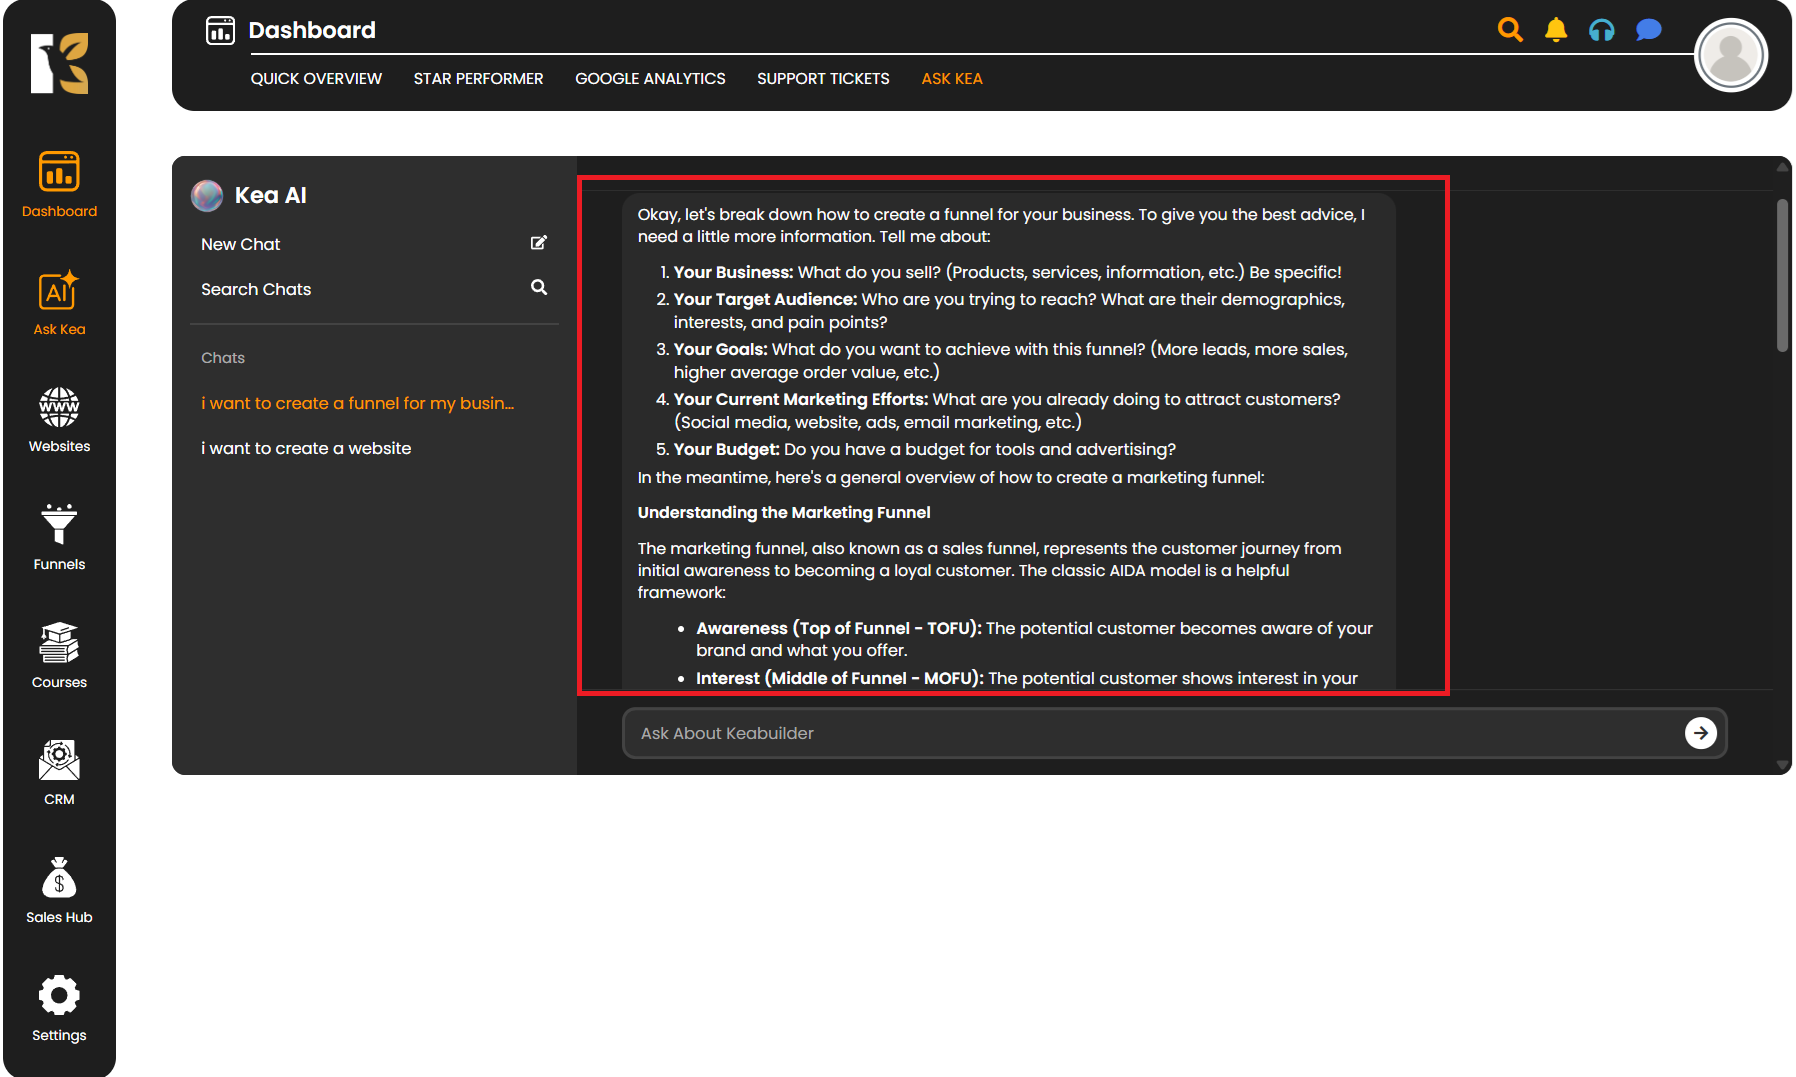Open the Support Tickets tab
This screenshot has width=1796, height=1077.
pyautogui.click(x=823, y=79)
